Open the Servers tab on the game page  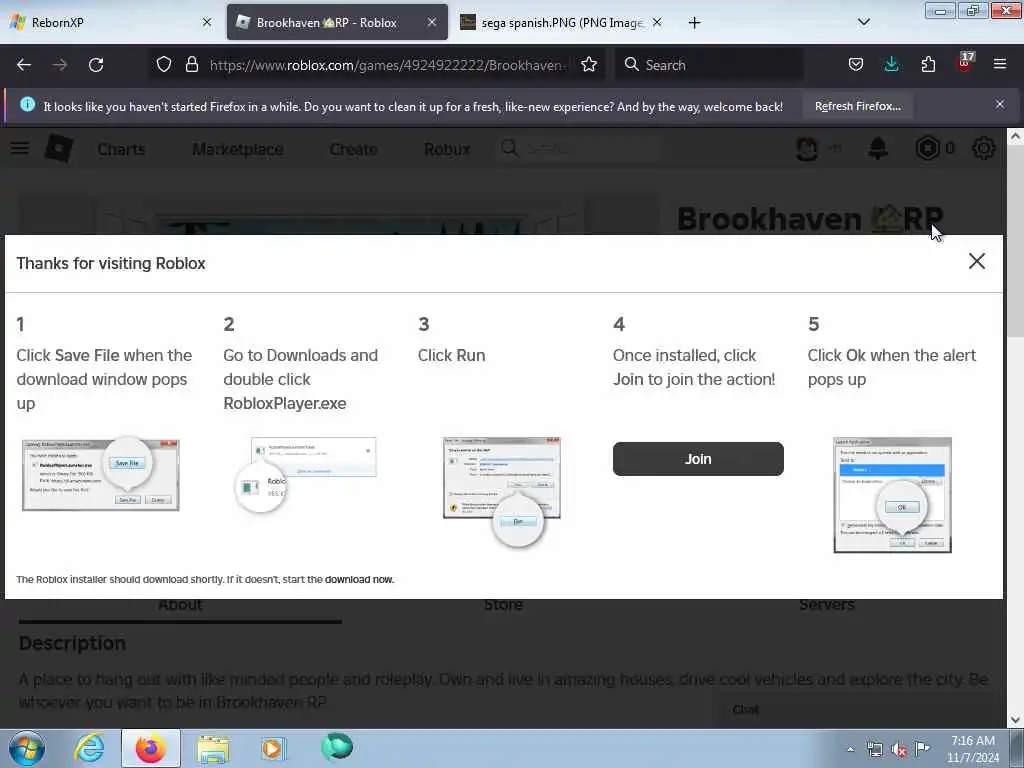[827, 605]
